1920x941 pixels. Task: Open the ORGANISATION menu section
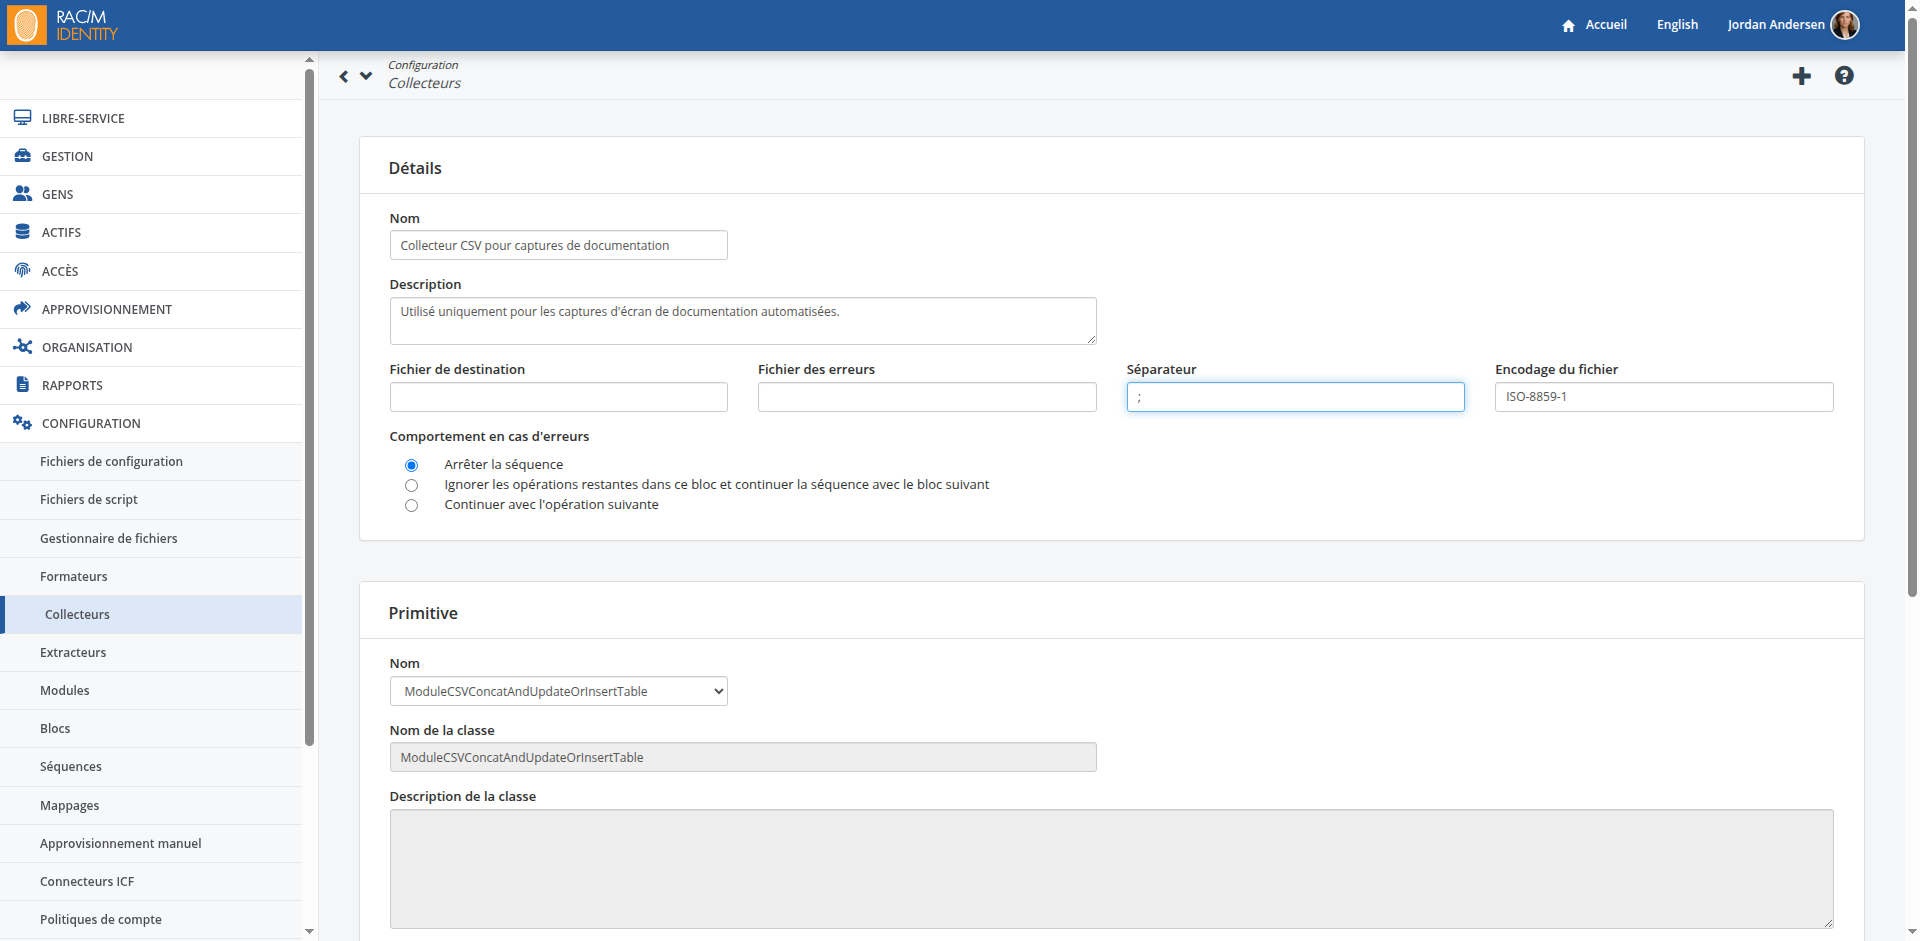click(151, 347)
